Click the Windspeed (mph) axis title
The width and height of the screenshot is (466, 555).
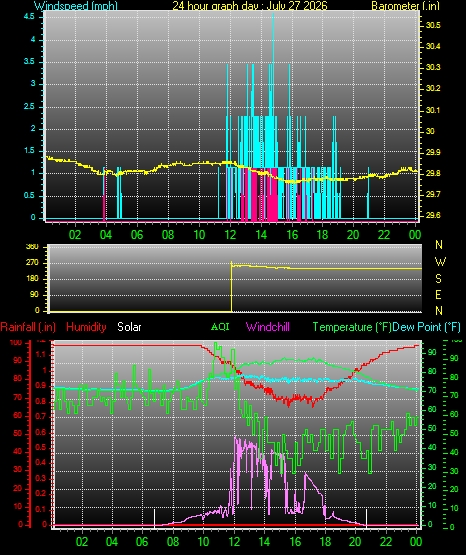point(76,5)
